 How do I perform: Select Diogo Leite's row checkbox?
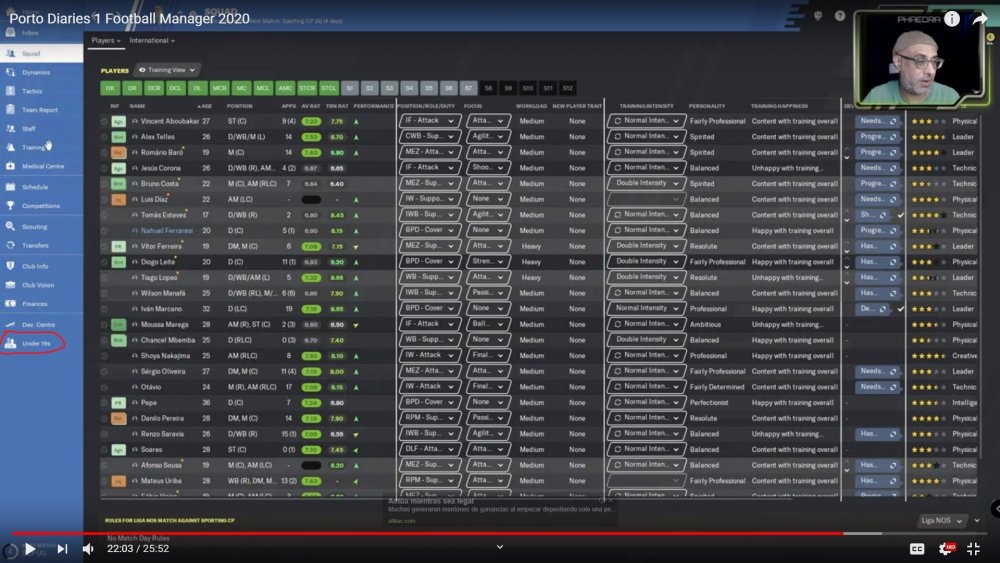(x=104, y=261)
